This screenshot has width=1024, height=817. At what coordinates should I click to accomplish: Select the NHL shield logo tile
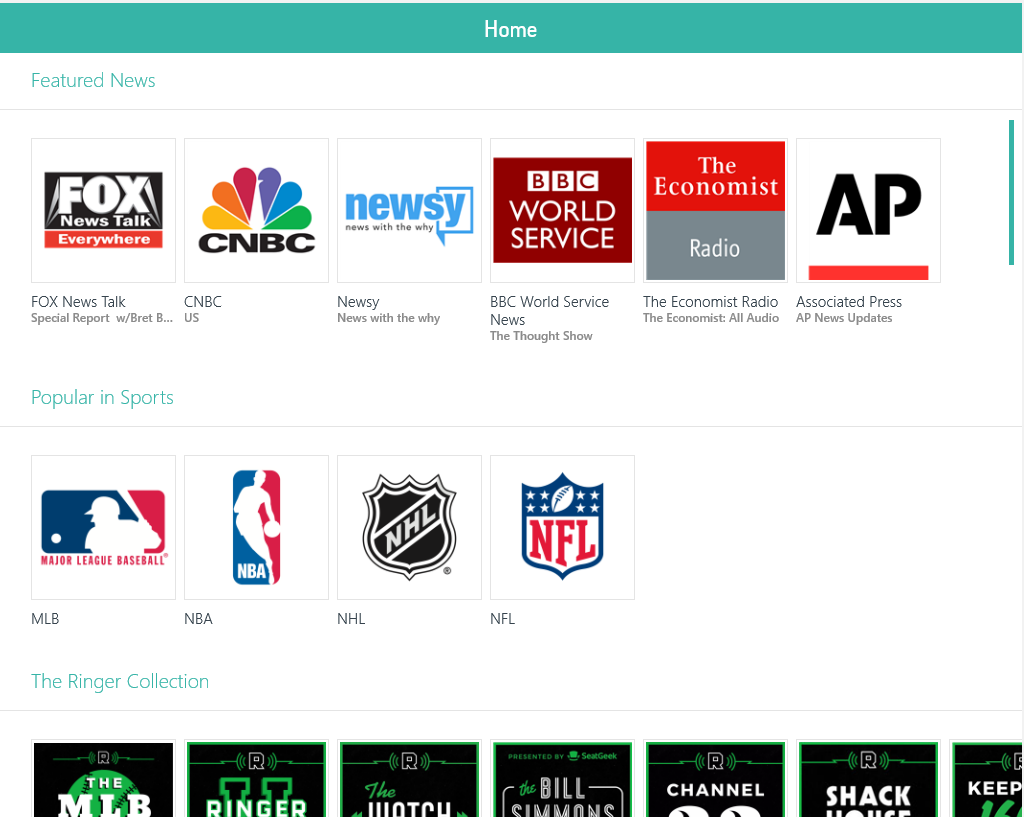[409, 528]
